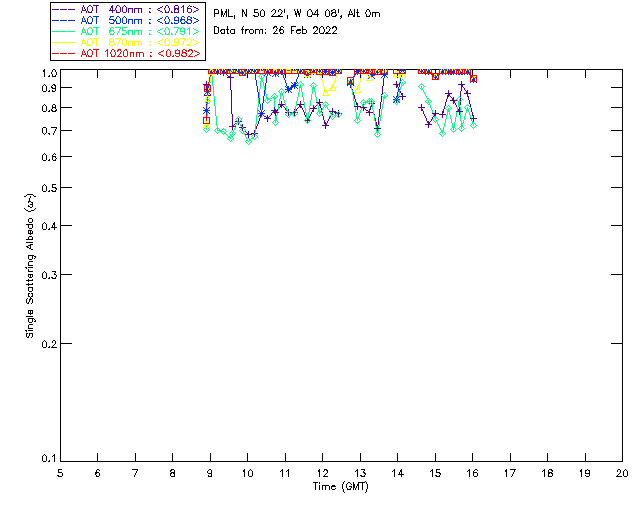The image size is (640, 512).
Task: Click the 0.8 y-axis tick label
Action: coord(49,108)
